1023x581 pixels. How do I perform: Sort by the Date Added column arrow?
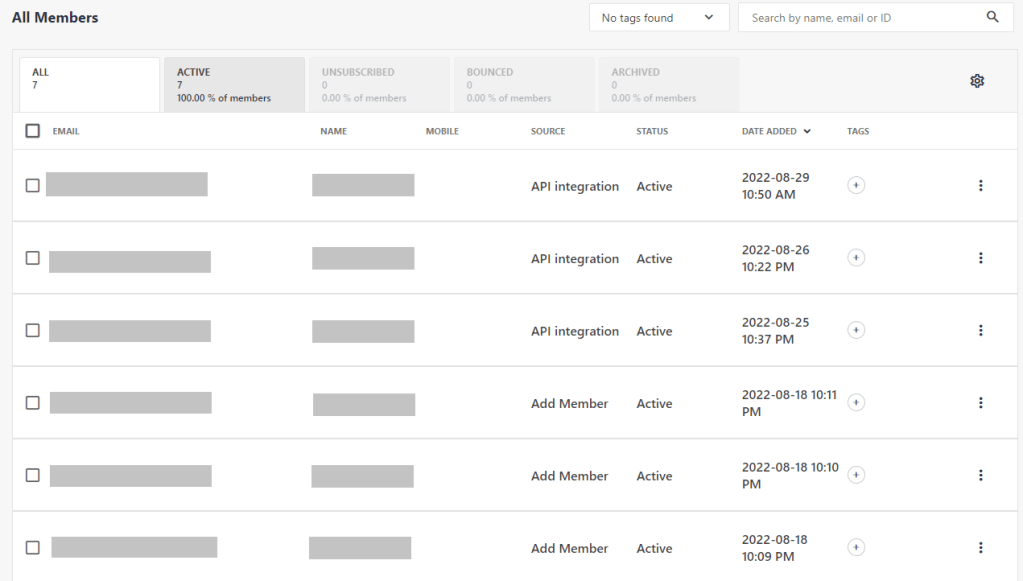click(807, 131)
